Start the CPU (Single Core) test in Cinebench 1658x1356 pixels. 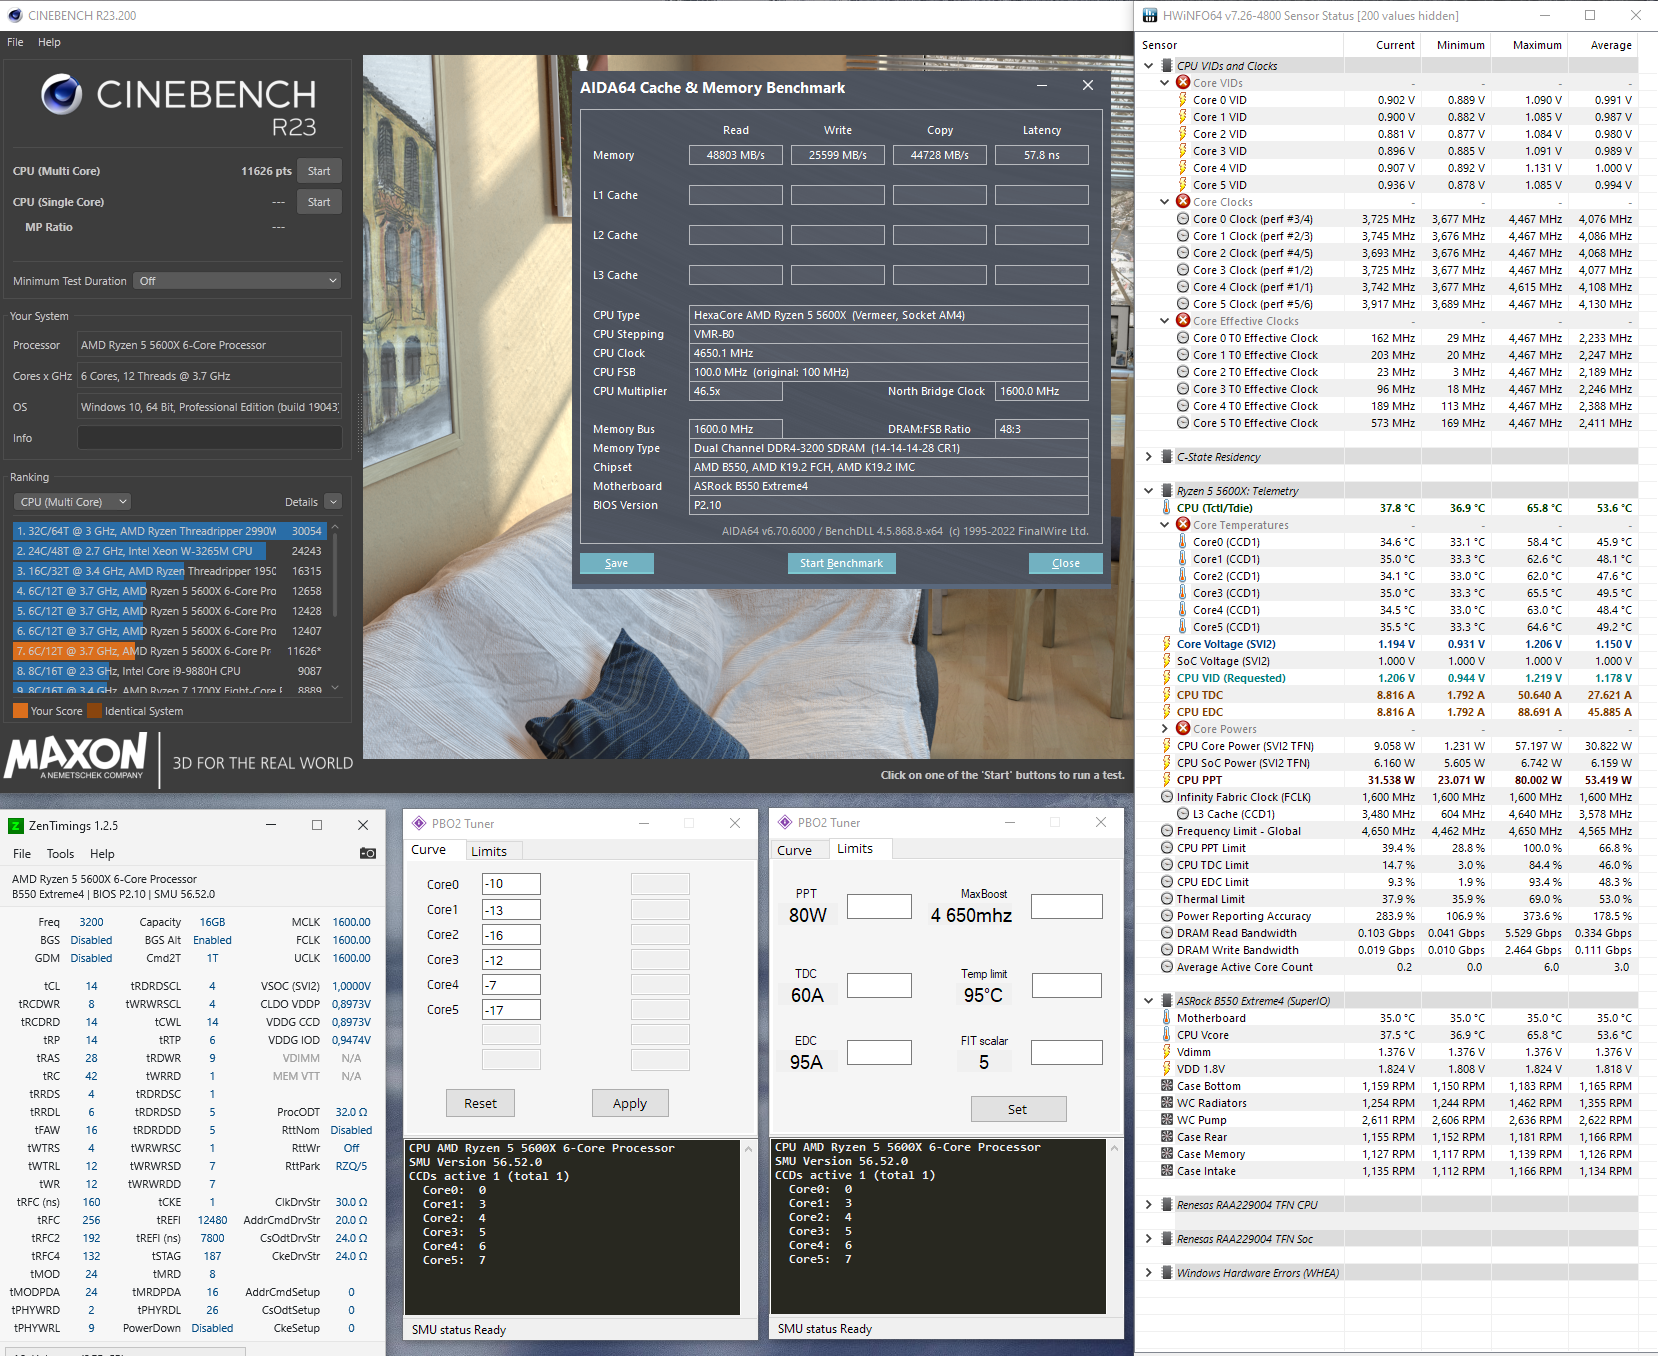319,202
